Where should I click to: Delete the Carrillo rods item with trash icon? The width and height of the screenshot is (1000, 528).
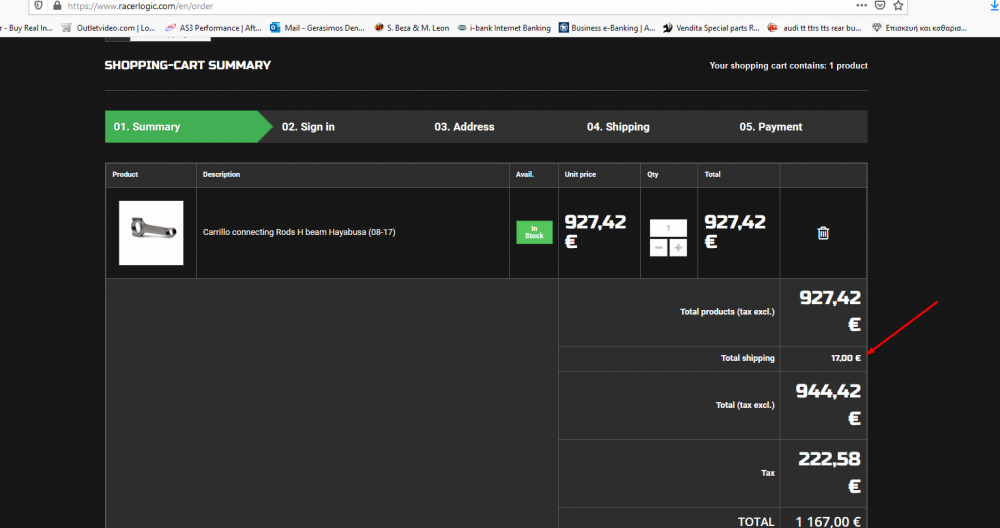tap(823, 233)
